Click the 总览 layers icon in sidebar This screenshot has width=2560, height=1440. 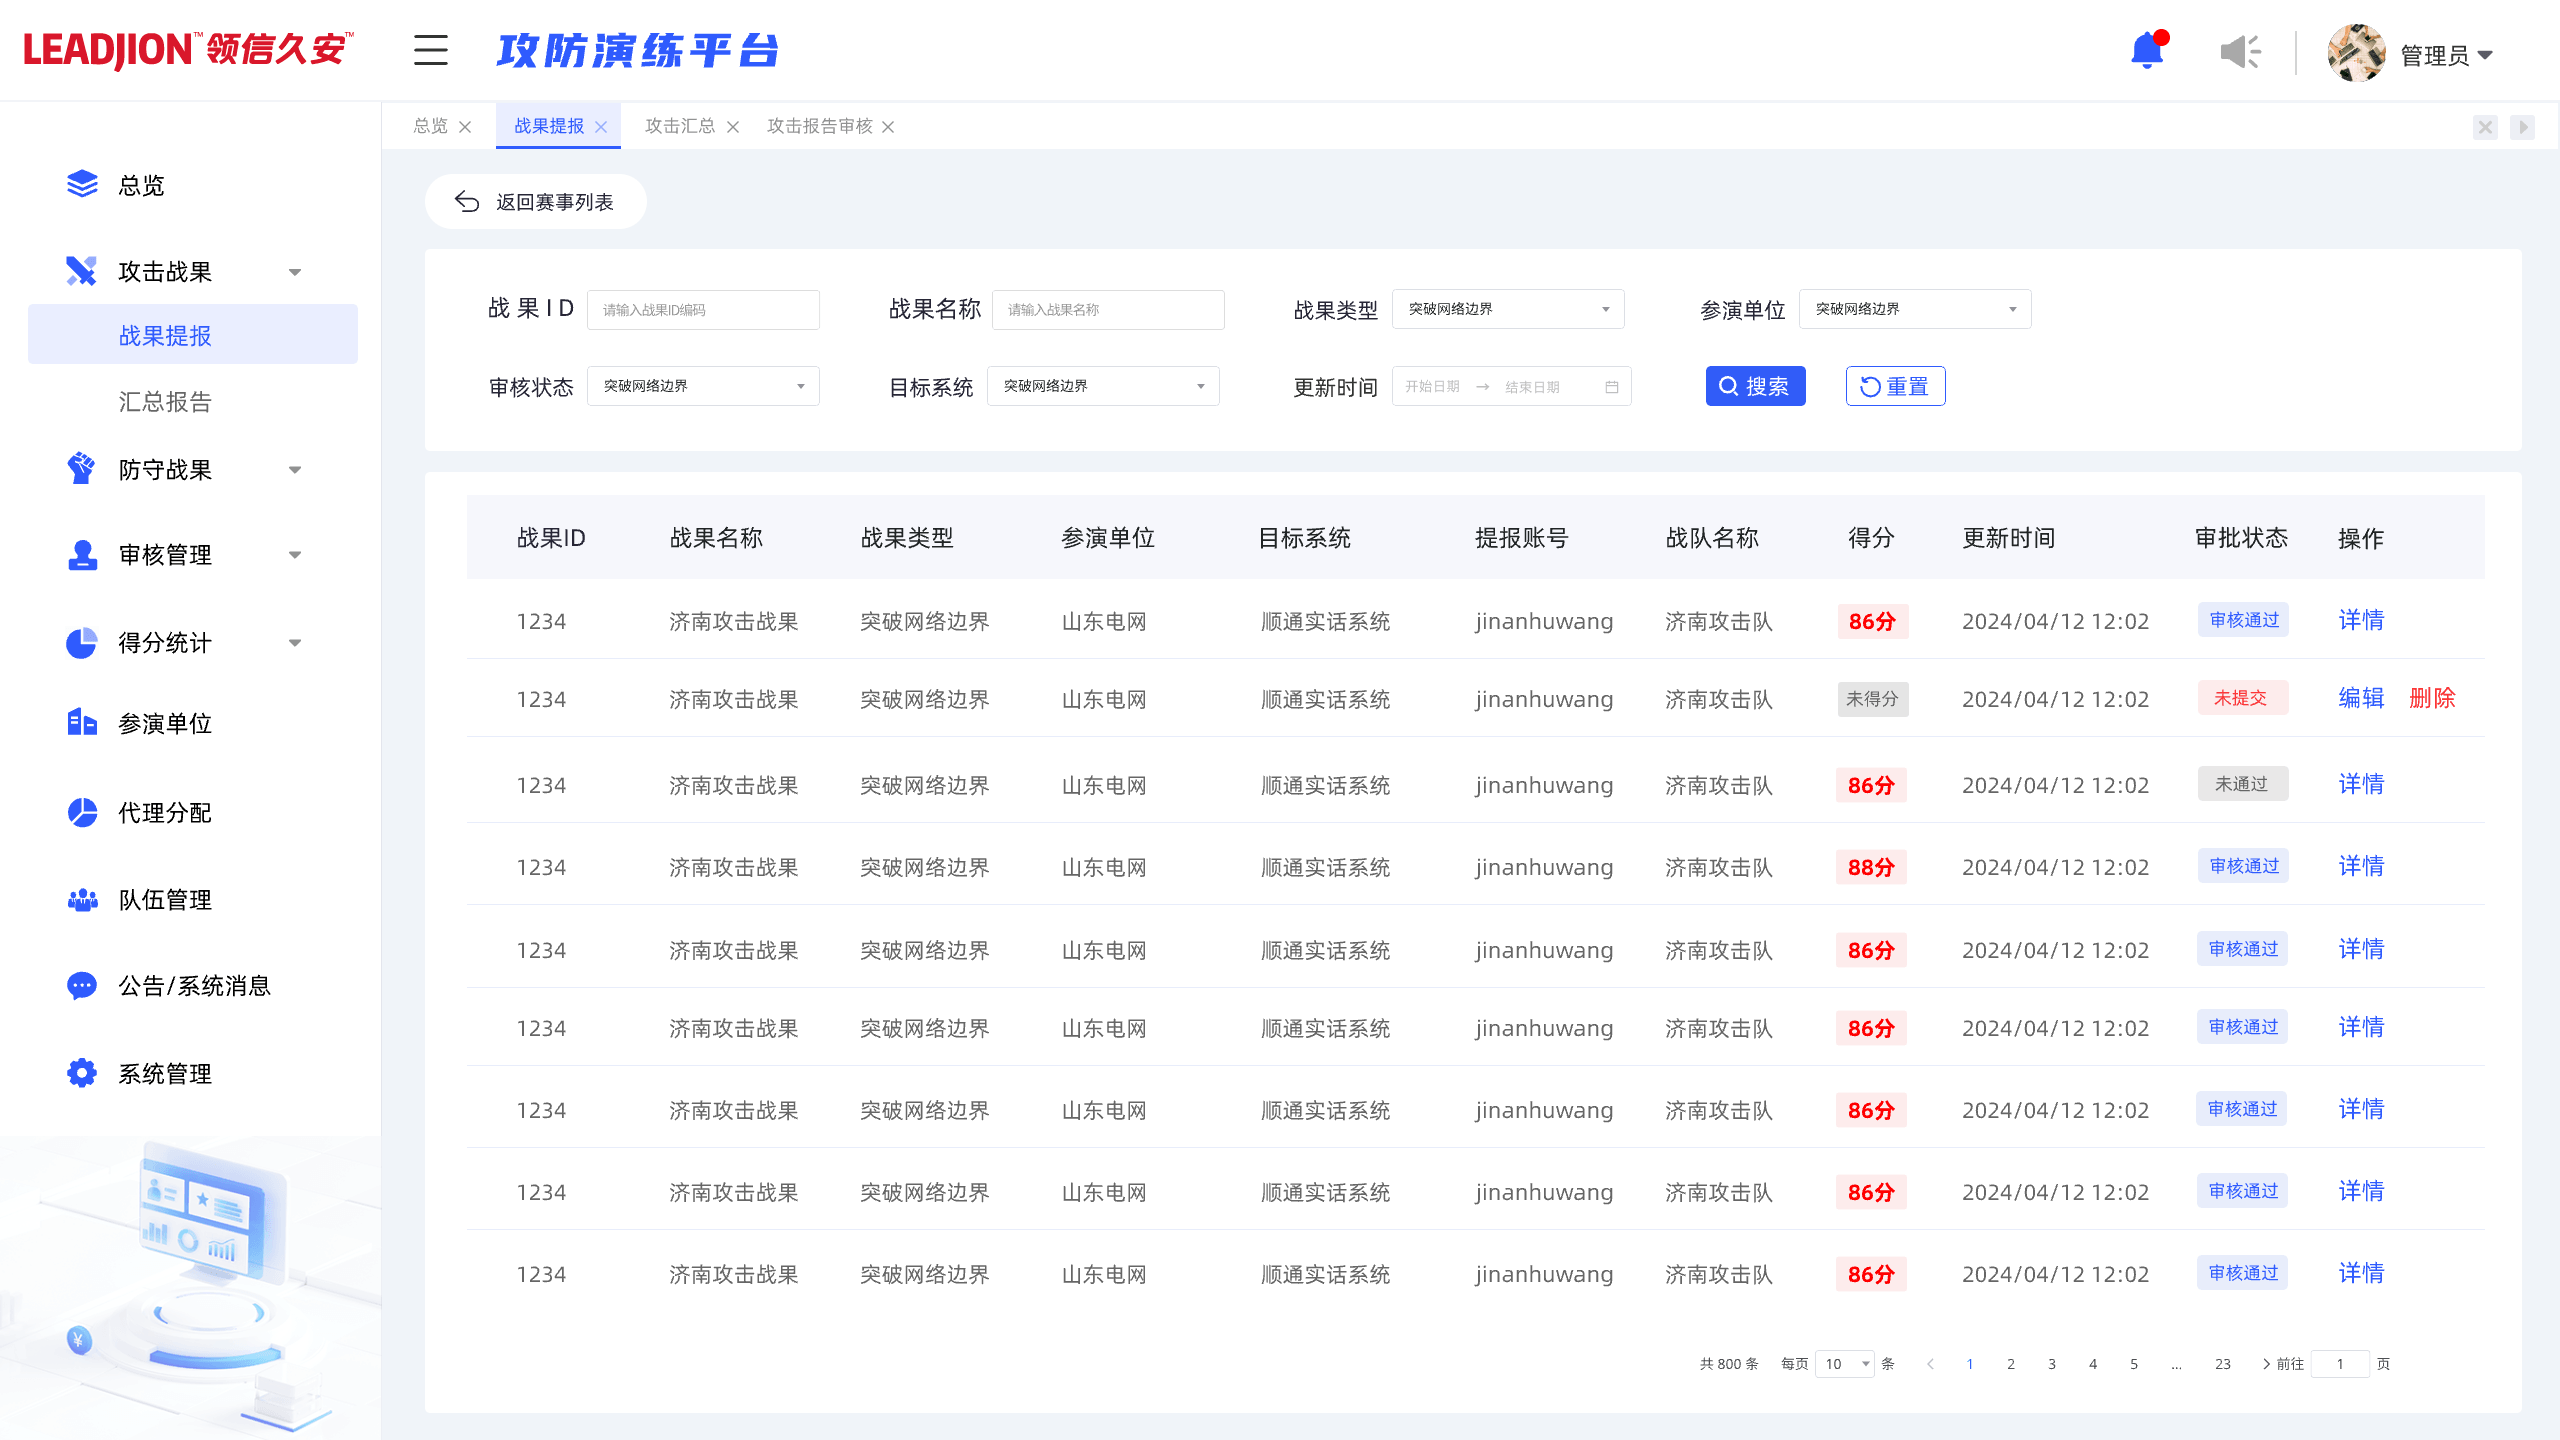[82, 184]
